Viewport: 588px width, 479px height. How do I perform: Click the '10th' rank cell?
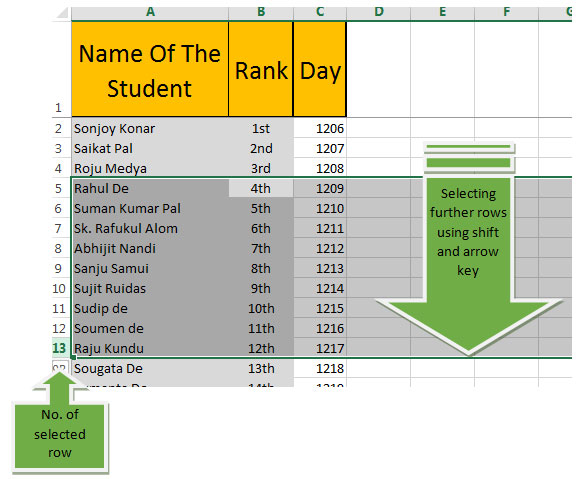click(x=261, y=308)
